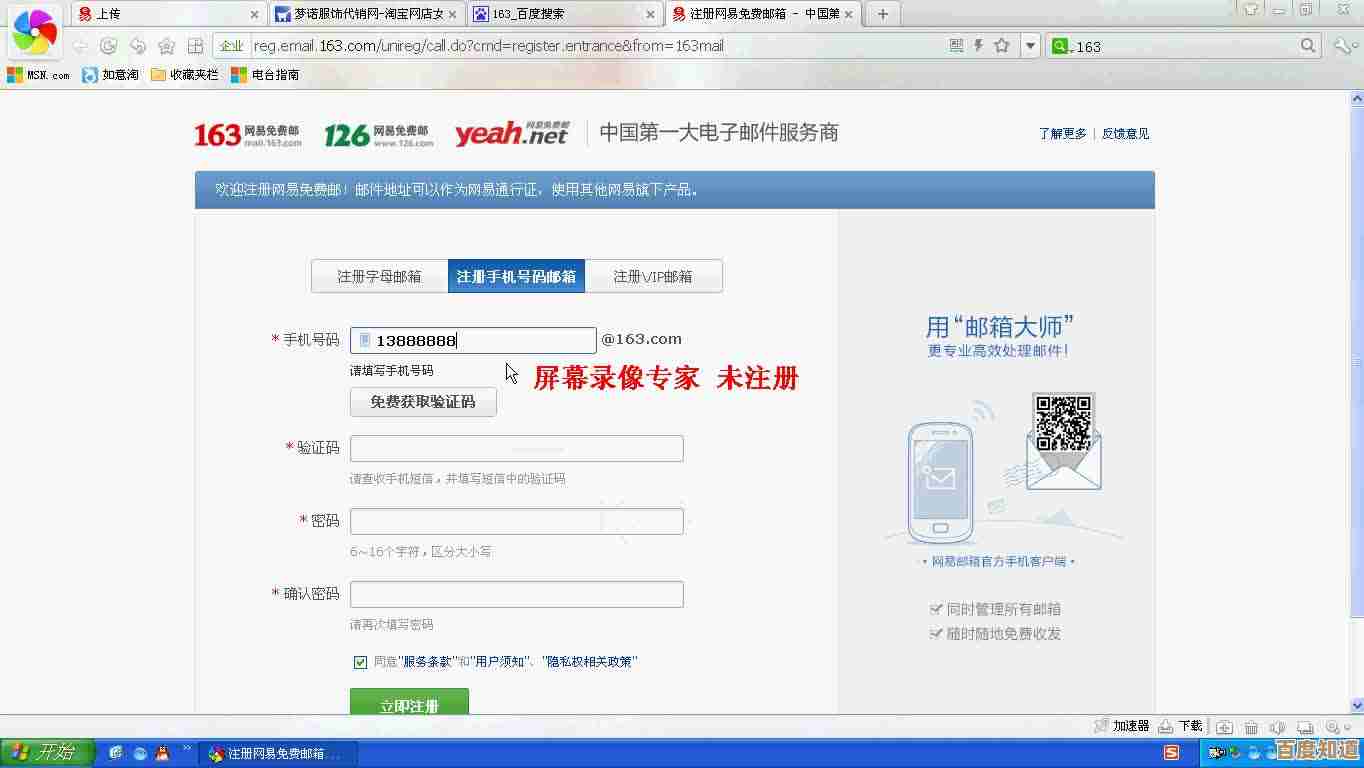Expand the quick launch overflow chevron

coord(187,749)
